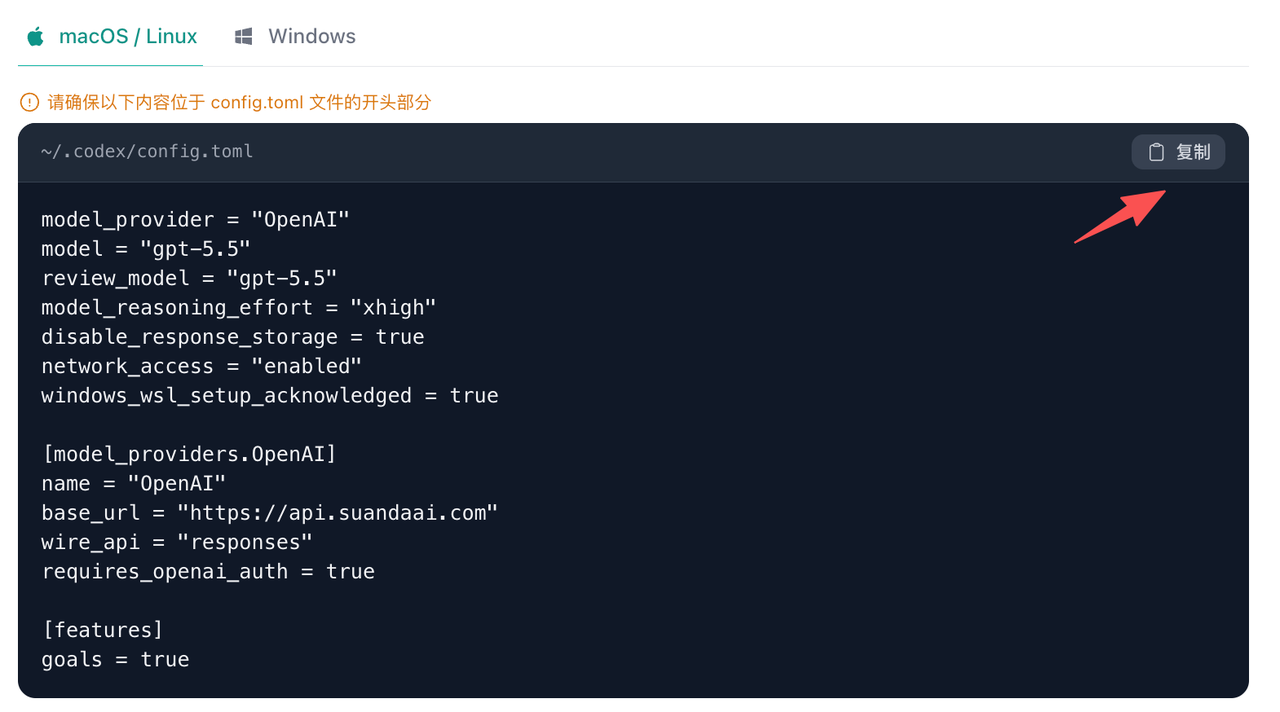Click the clipboard icon in the copy button
Viewport: 1280px width, 712px height.
1156,152
